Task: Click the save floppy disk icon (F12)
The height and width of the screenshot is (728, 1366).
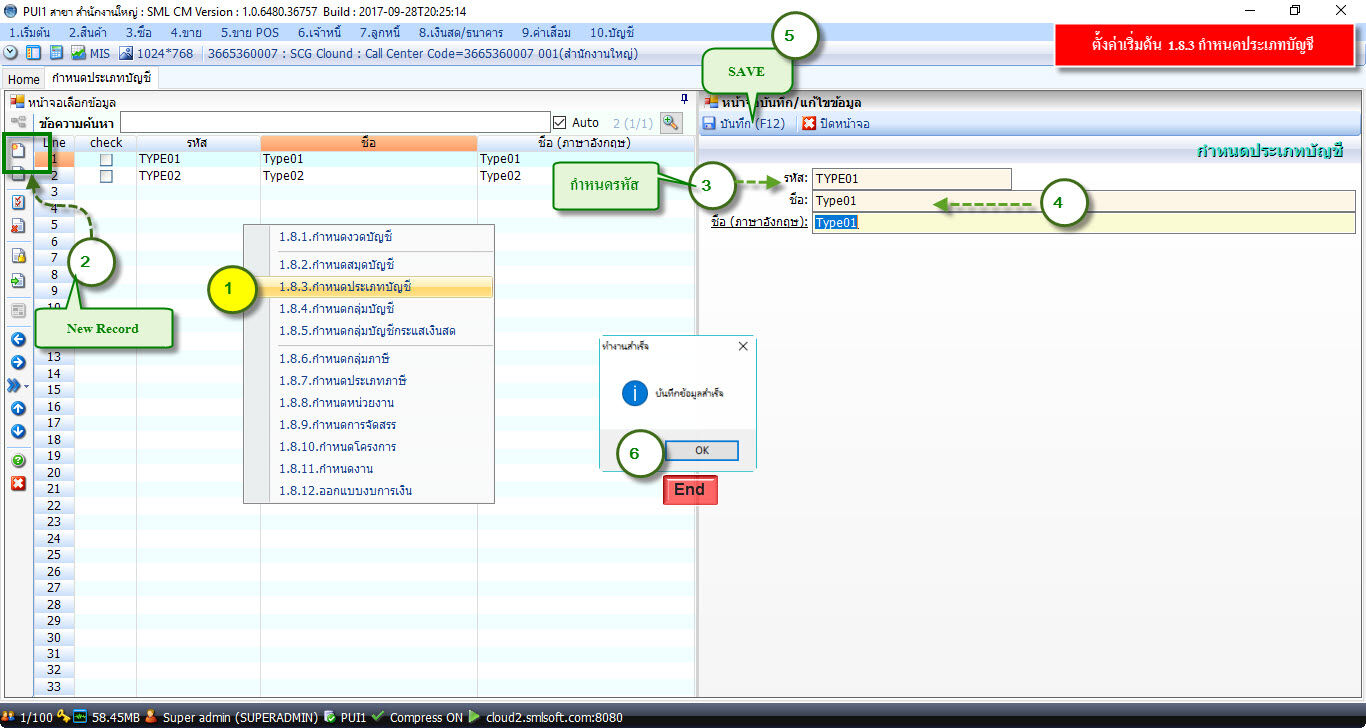Action: (709, 123)
